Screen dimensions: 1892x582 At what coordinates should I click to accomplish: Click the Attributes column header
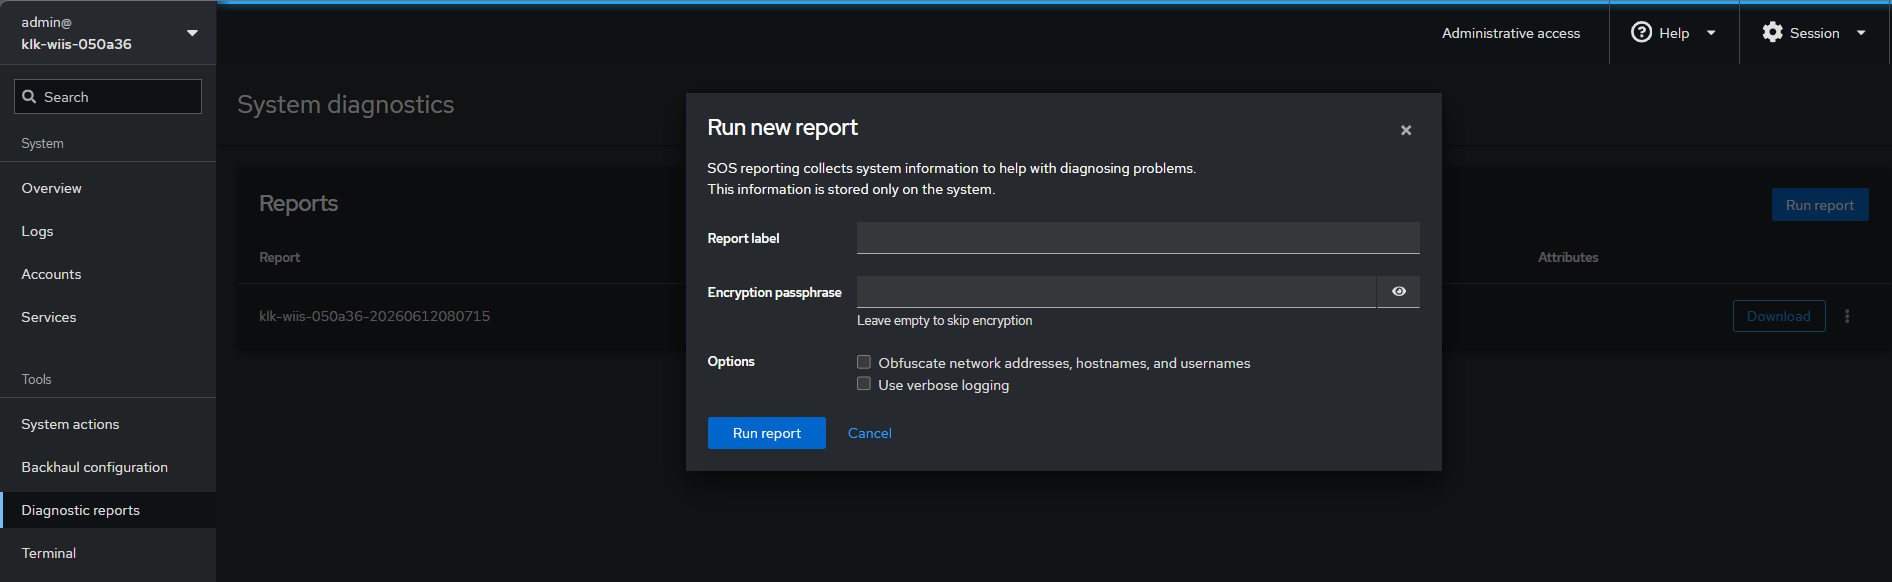point(1567,257)
